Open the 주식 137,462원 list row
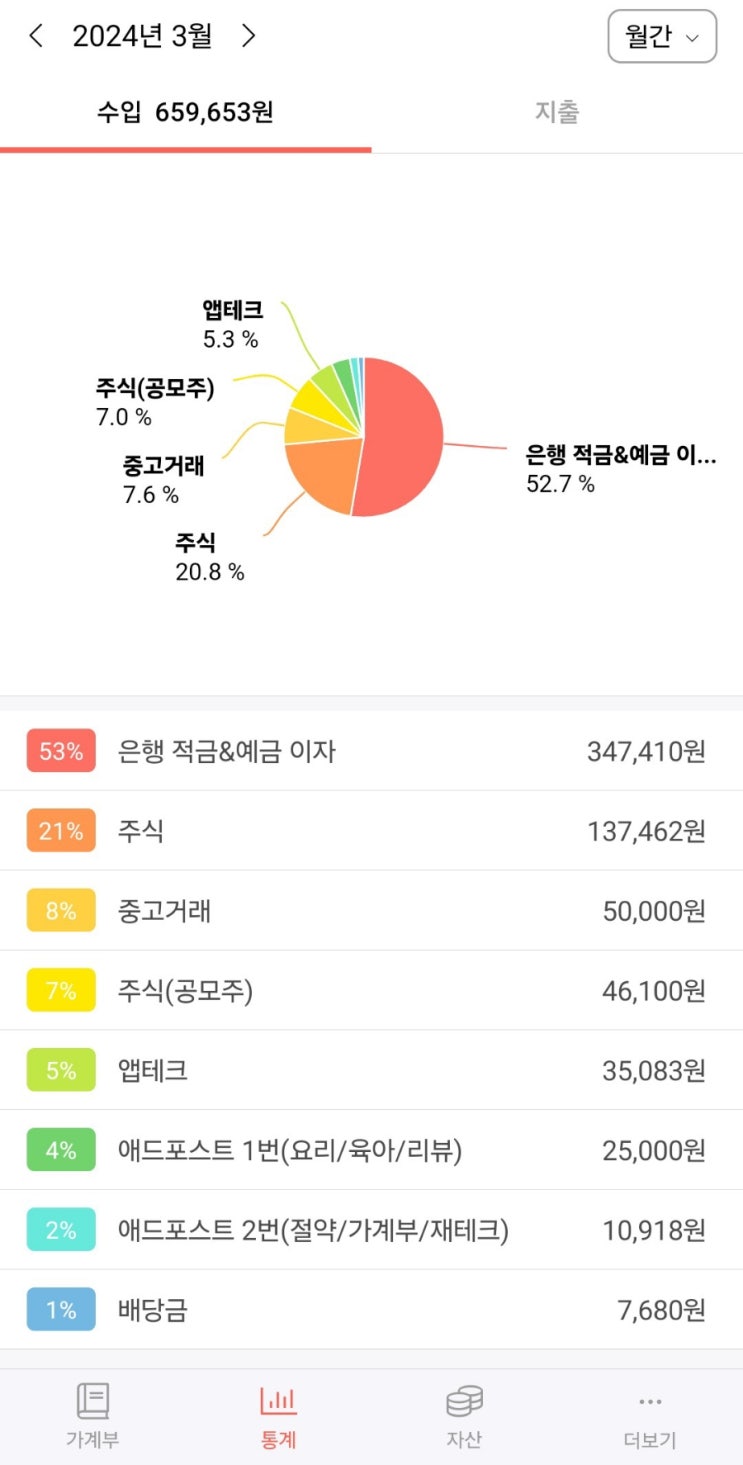 click(x=370, y=831)
